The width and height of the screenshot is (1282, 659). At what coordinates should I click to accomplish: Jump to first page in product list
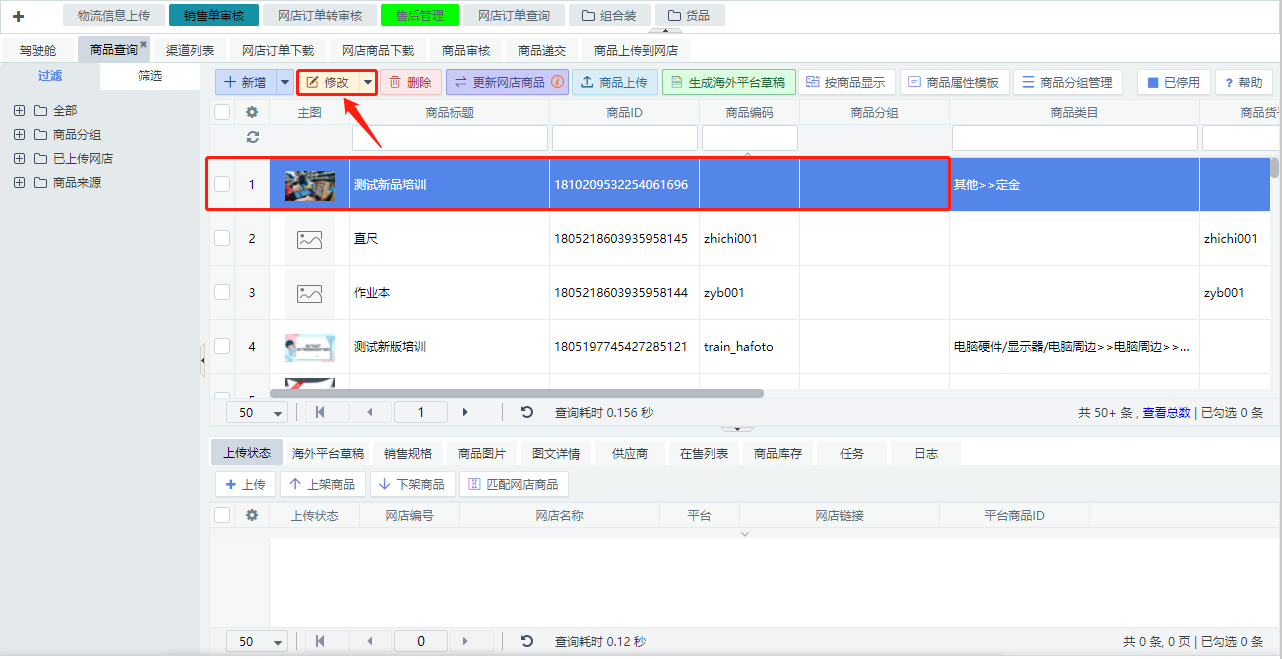point(320,412)
